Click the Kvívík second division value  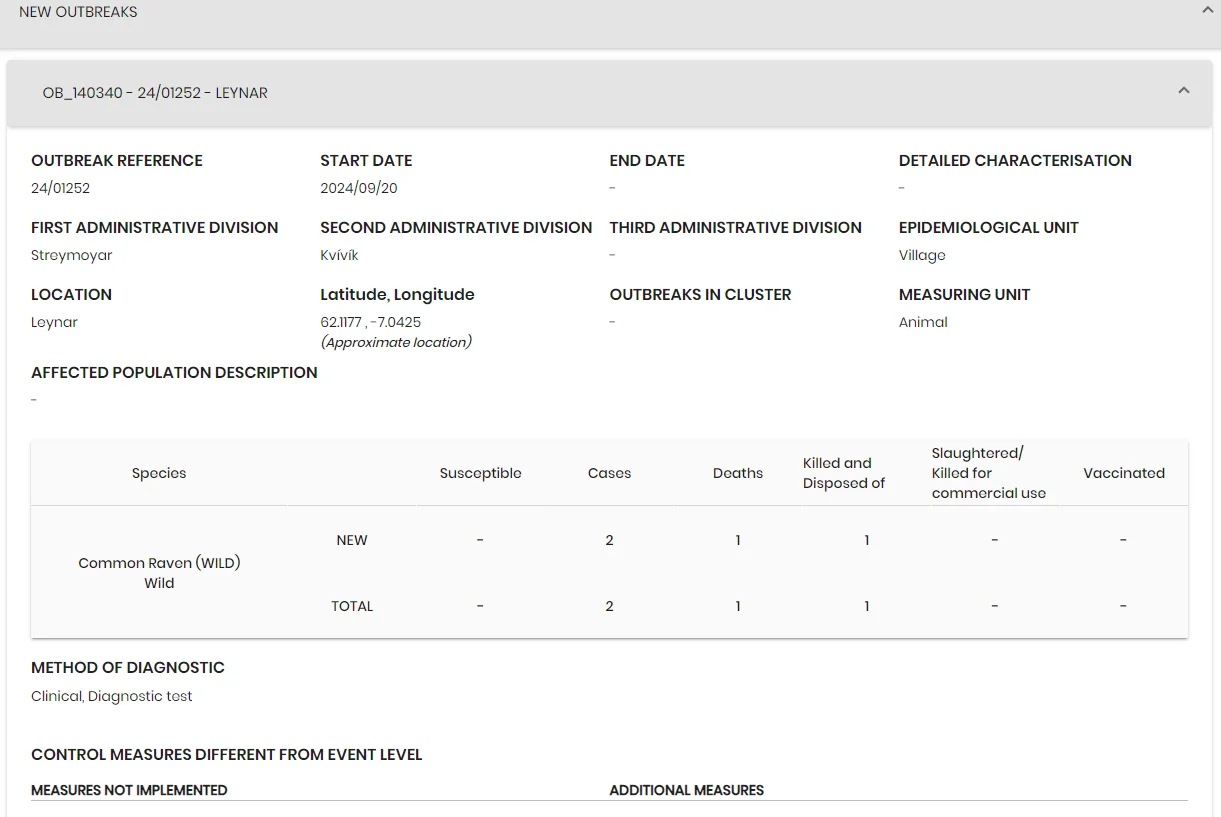point(339,255)
